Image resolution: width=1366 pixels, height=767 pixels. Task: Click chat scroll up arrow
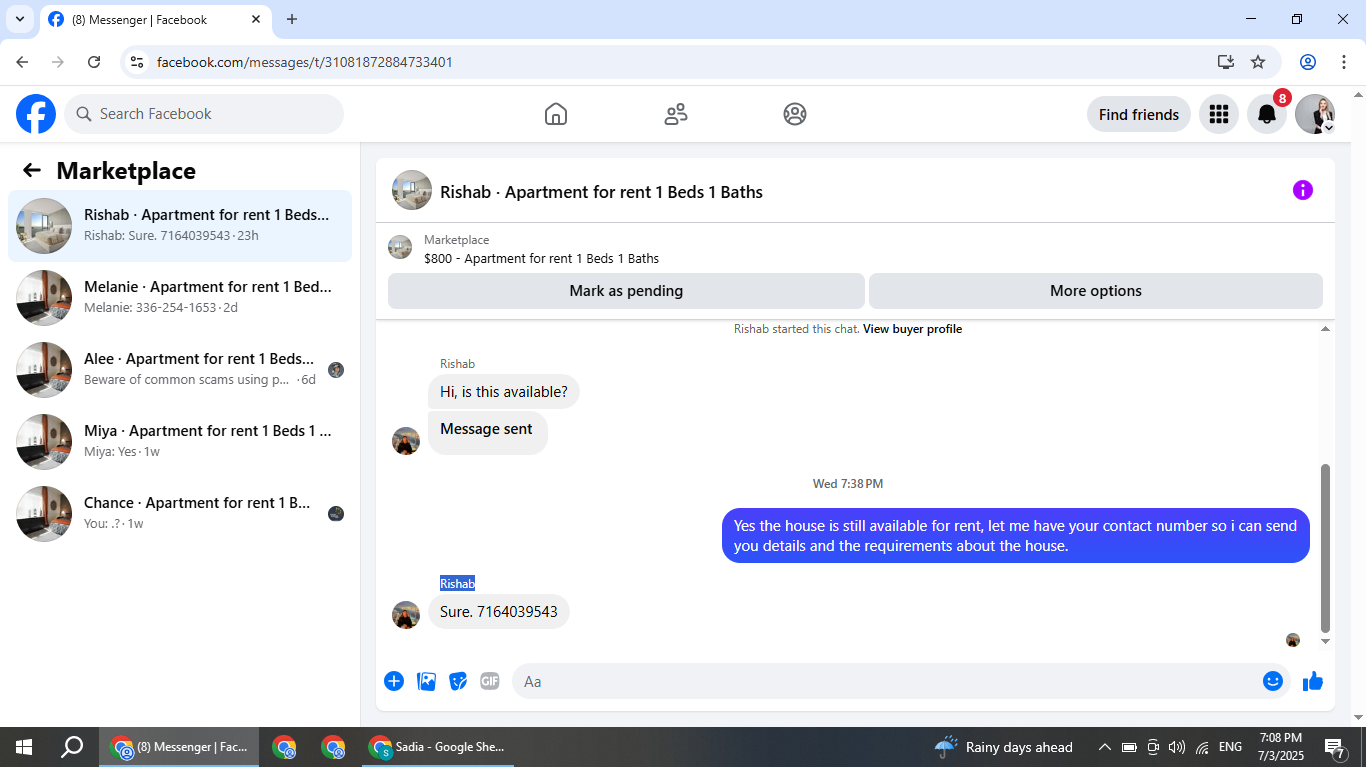coord(1326,329)
